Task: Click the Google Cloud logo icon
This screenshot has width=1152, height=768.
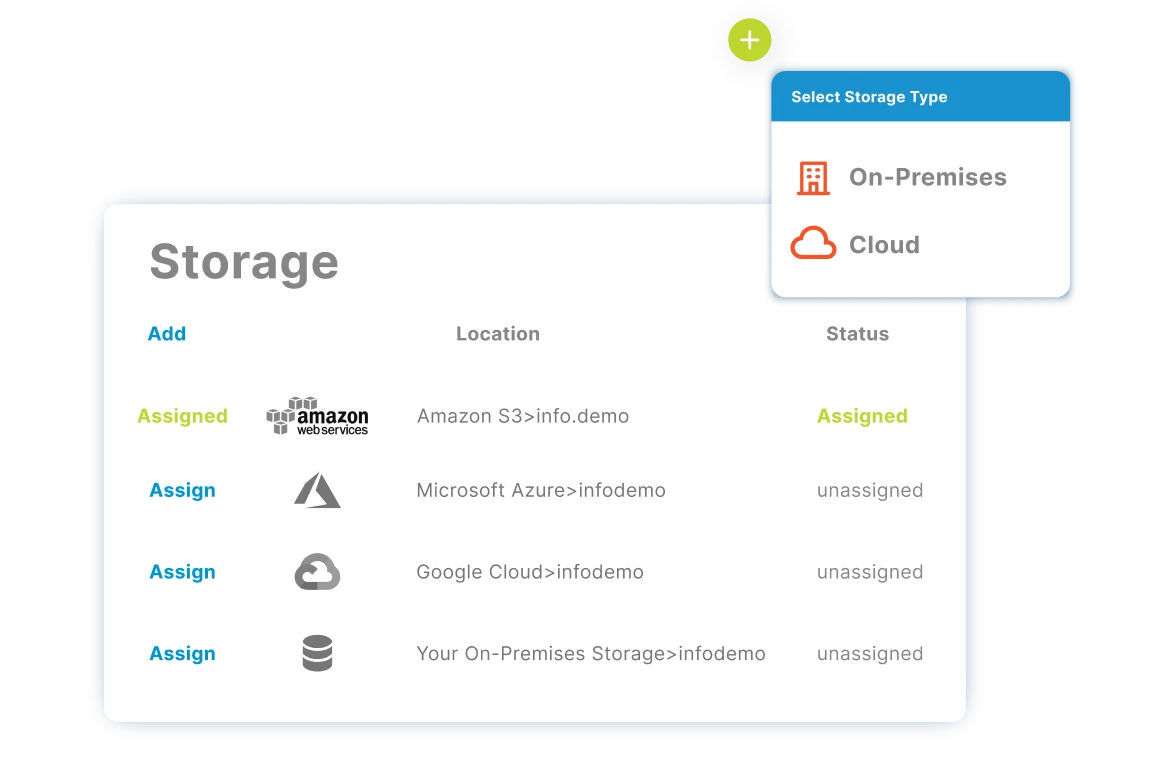Action: point(317,572)
